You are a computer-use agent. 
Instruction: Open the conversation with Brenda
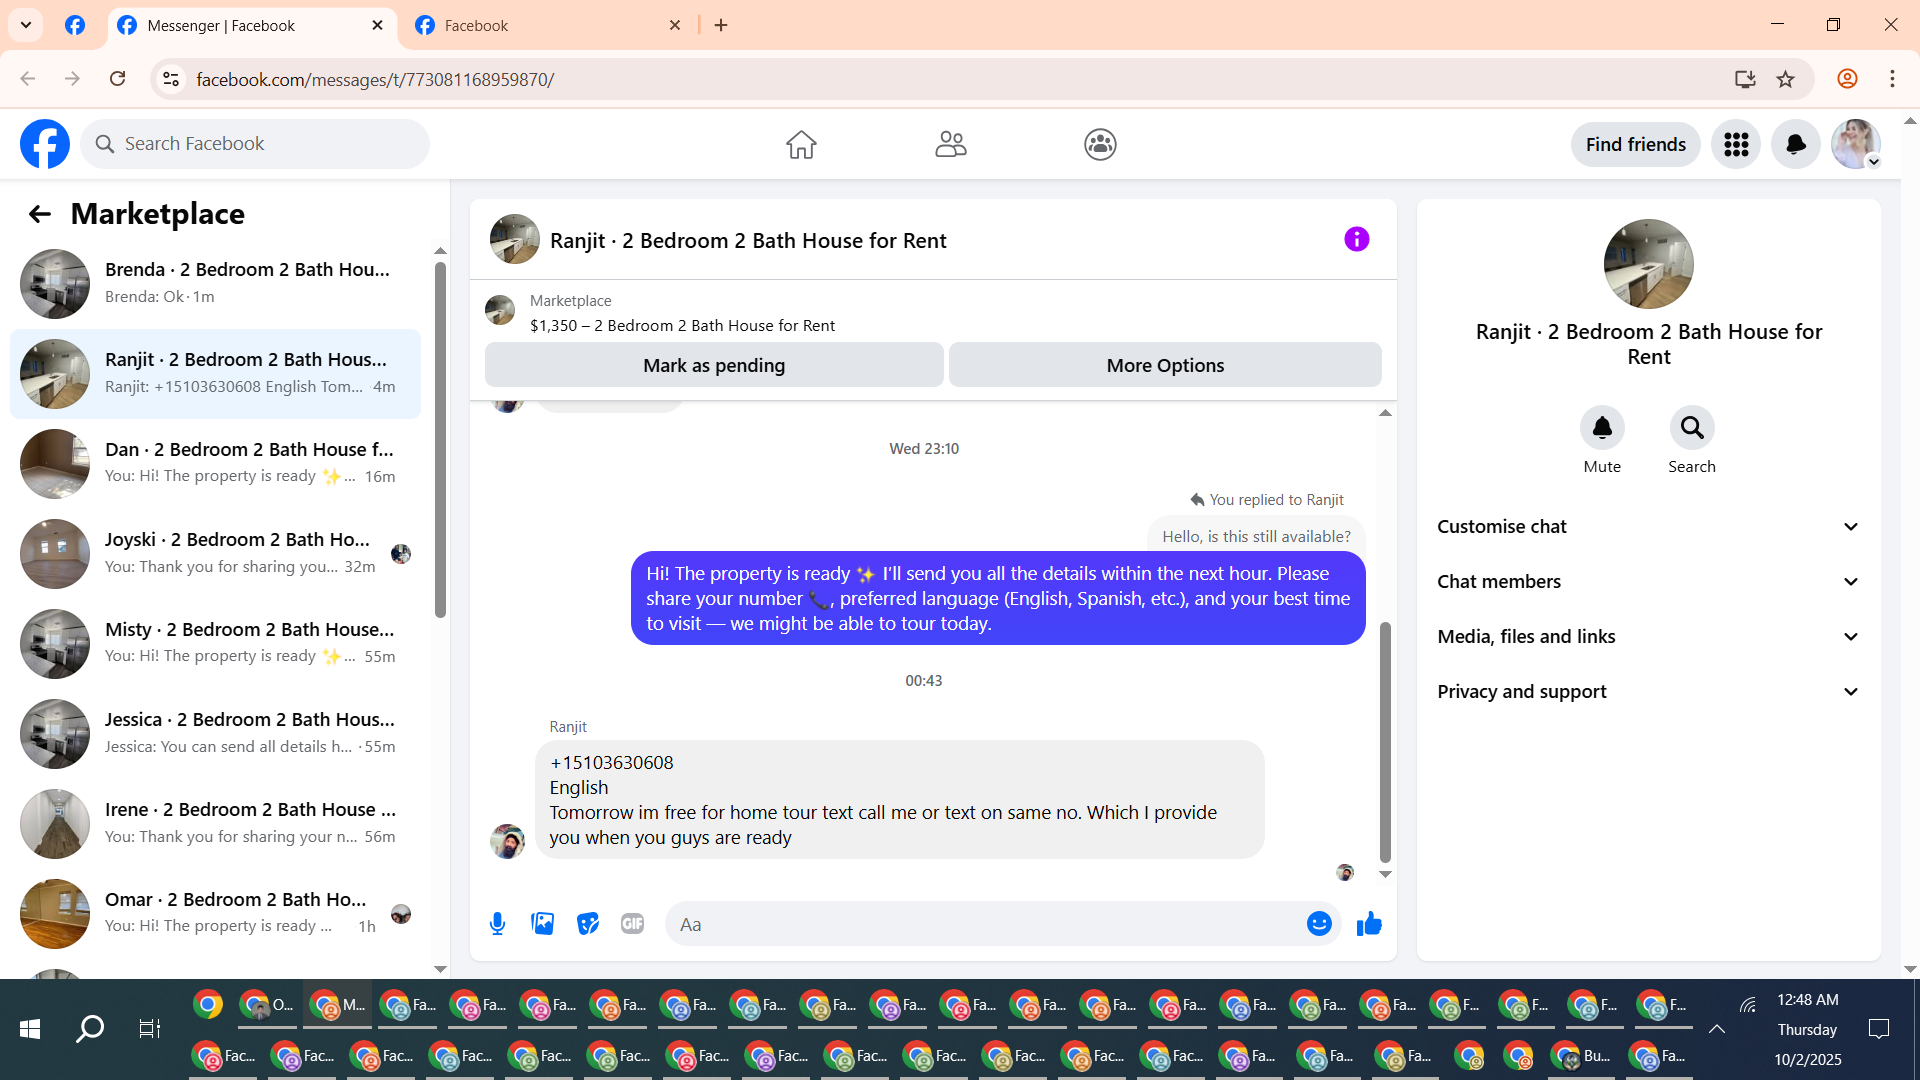pyautogui.click(x=215, y=283)
